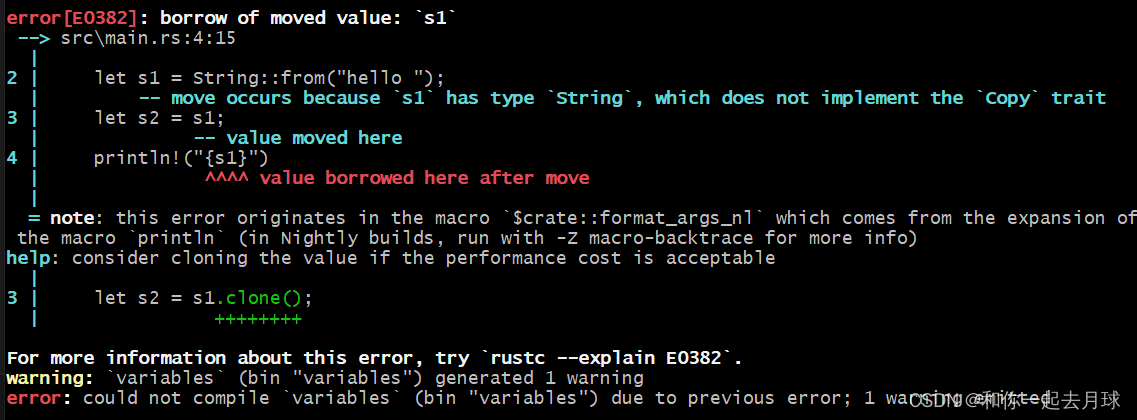Click the String::from("hello ") expression on line 2
The image size is (1137, 420).
point(318,78)
